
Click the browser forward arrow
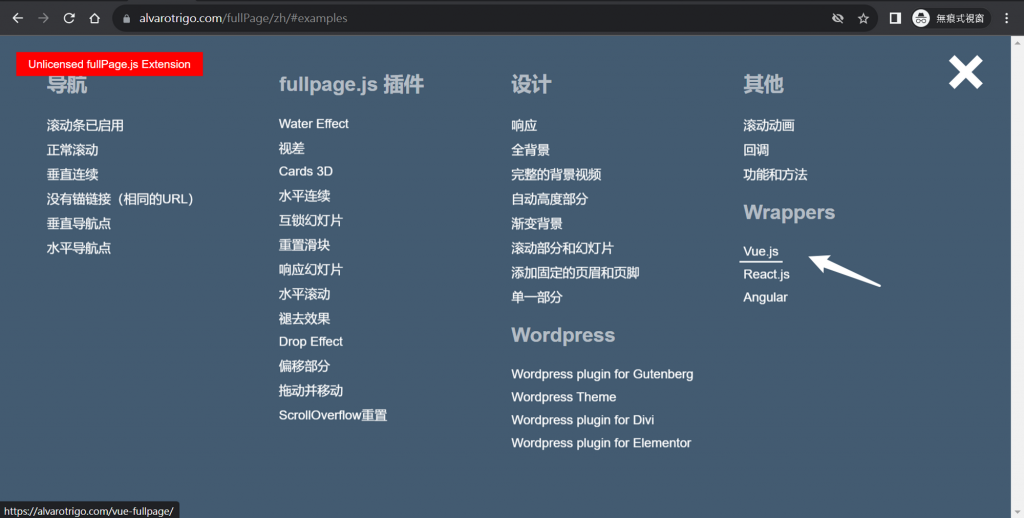point(43,18)
